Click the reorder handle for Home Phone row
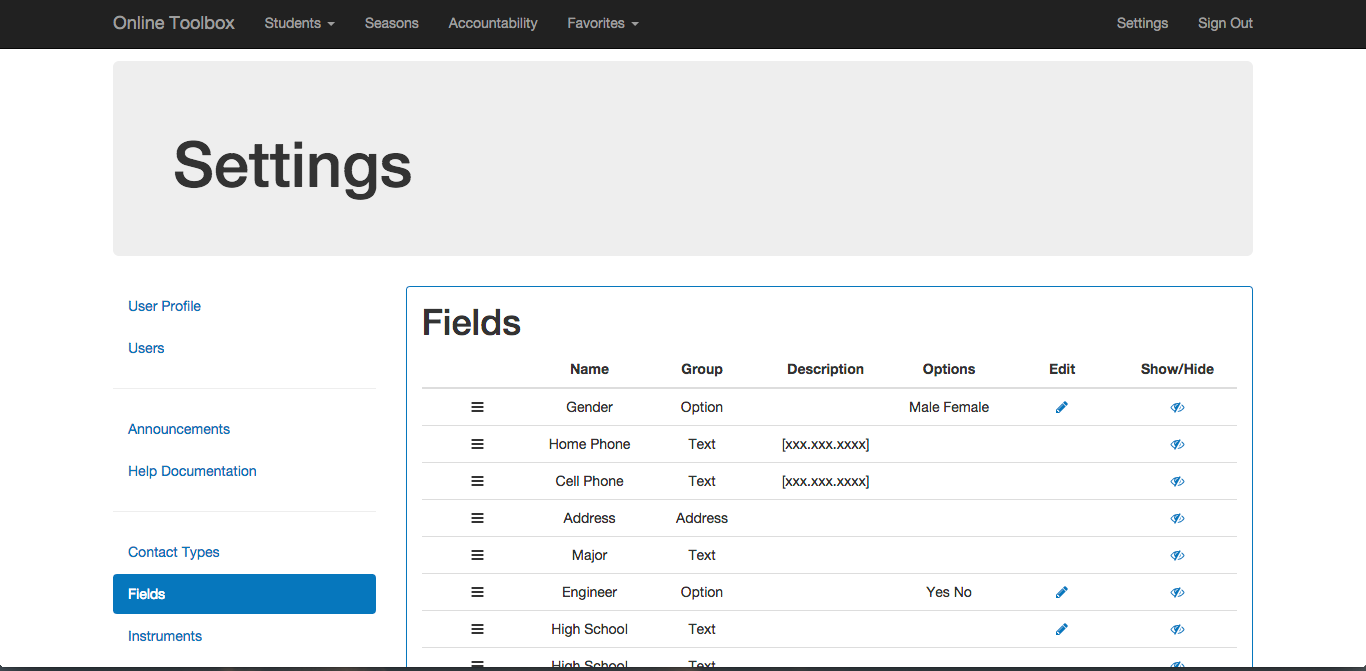Image resolution: width=1366 pixels, height=671 pixels. pyautogui.click(x=477, y=444)
